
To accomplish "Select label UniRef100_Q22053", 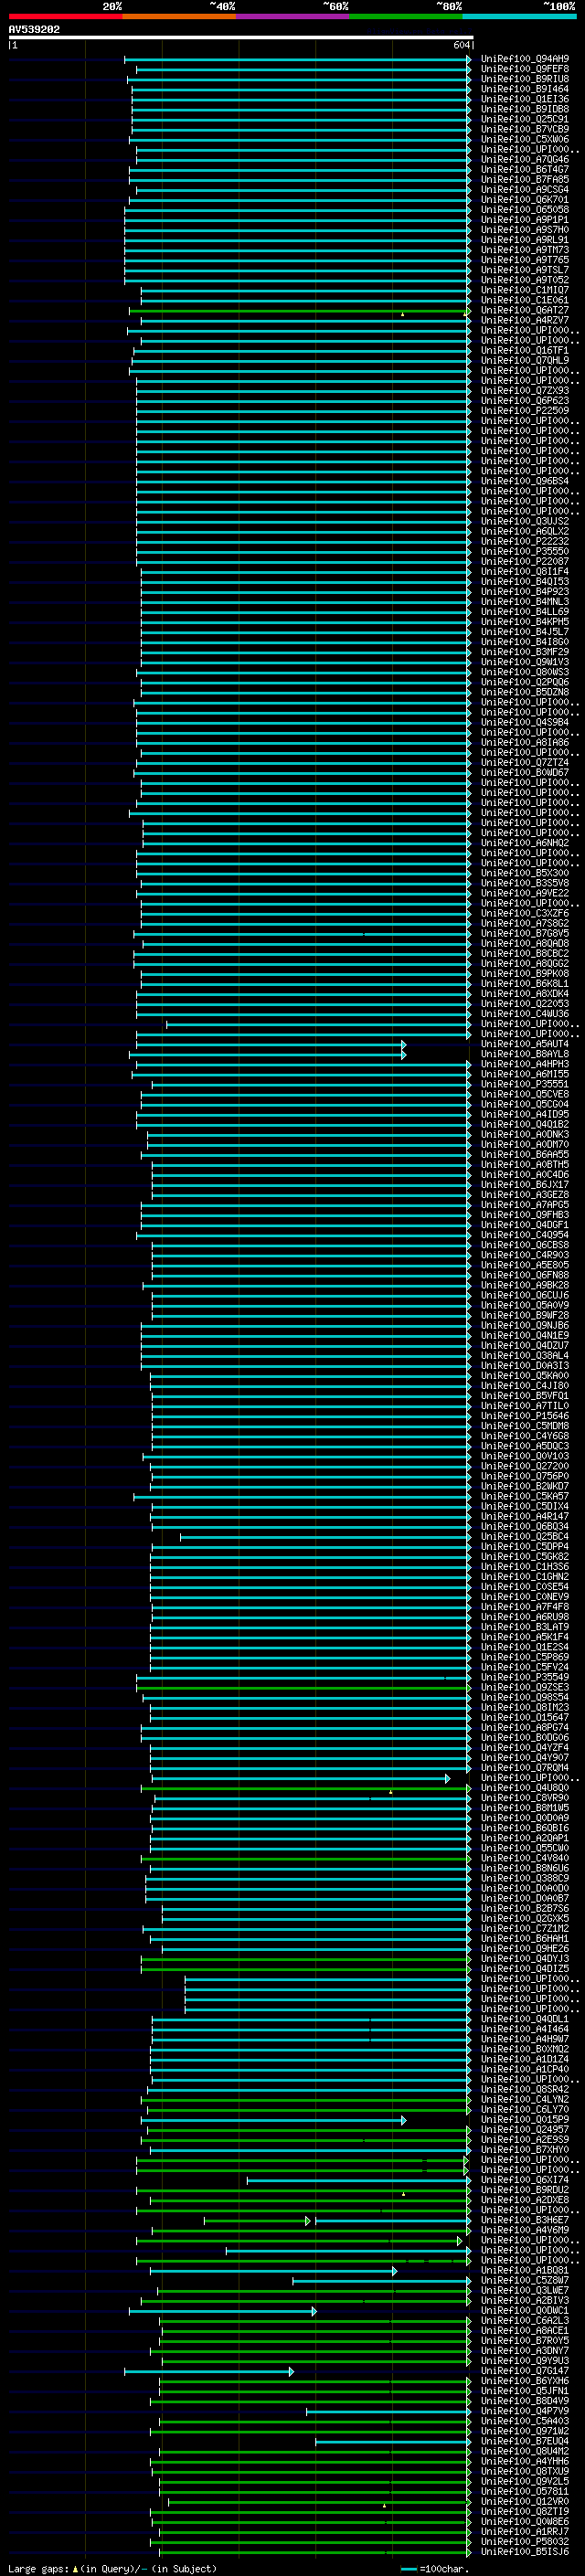I will pyautogui.click(x=525, y=1004).
